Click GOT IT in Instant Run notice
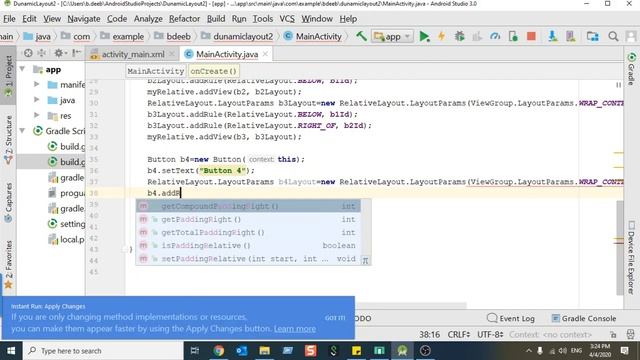This screenshot has width=640, height=360. (x=335, y=318)
